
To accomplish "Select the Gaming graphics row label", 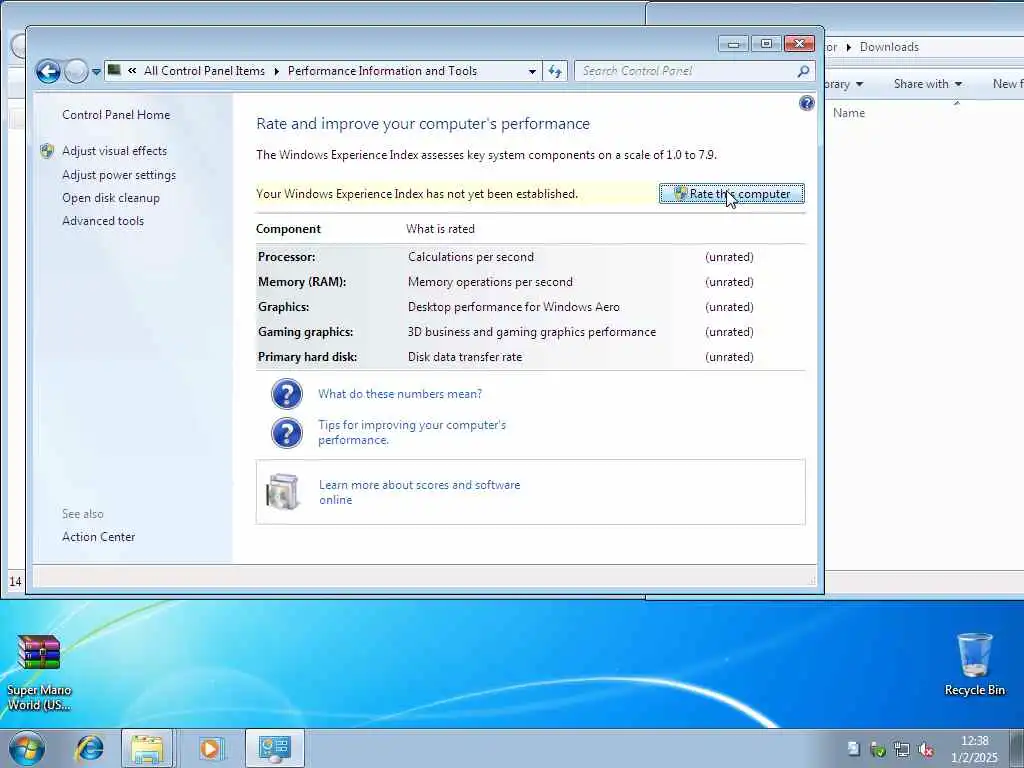I will [x=305, y=332].
